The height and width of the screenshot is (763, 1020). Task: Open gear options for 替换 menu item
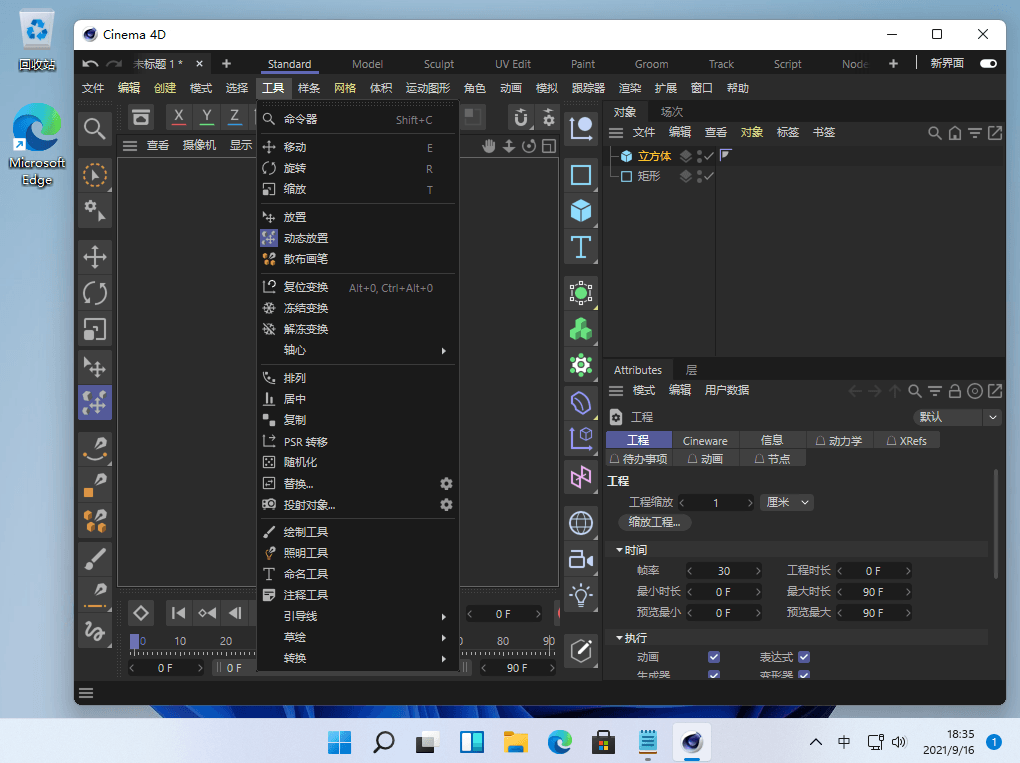tap(446, 483)
